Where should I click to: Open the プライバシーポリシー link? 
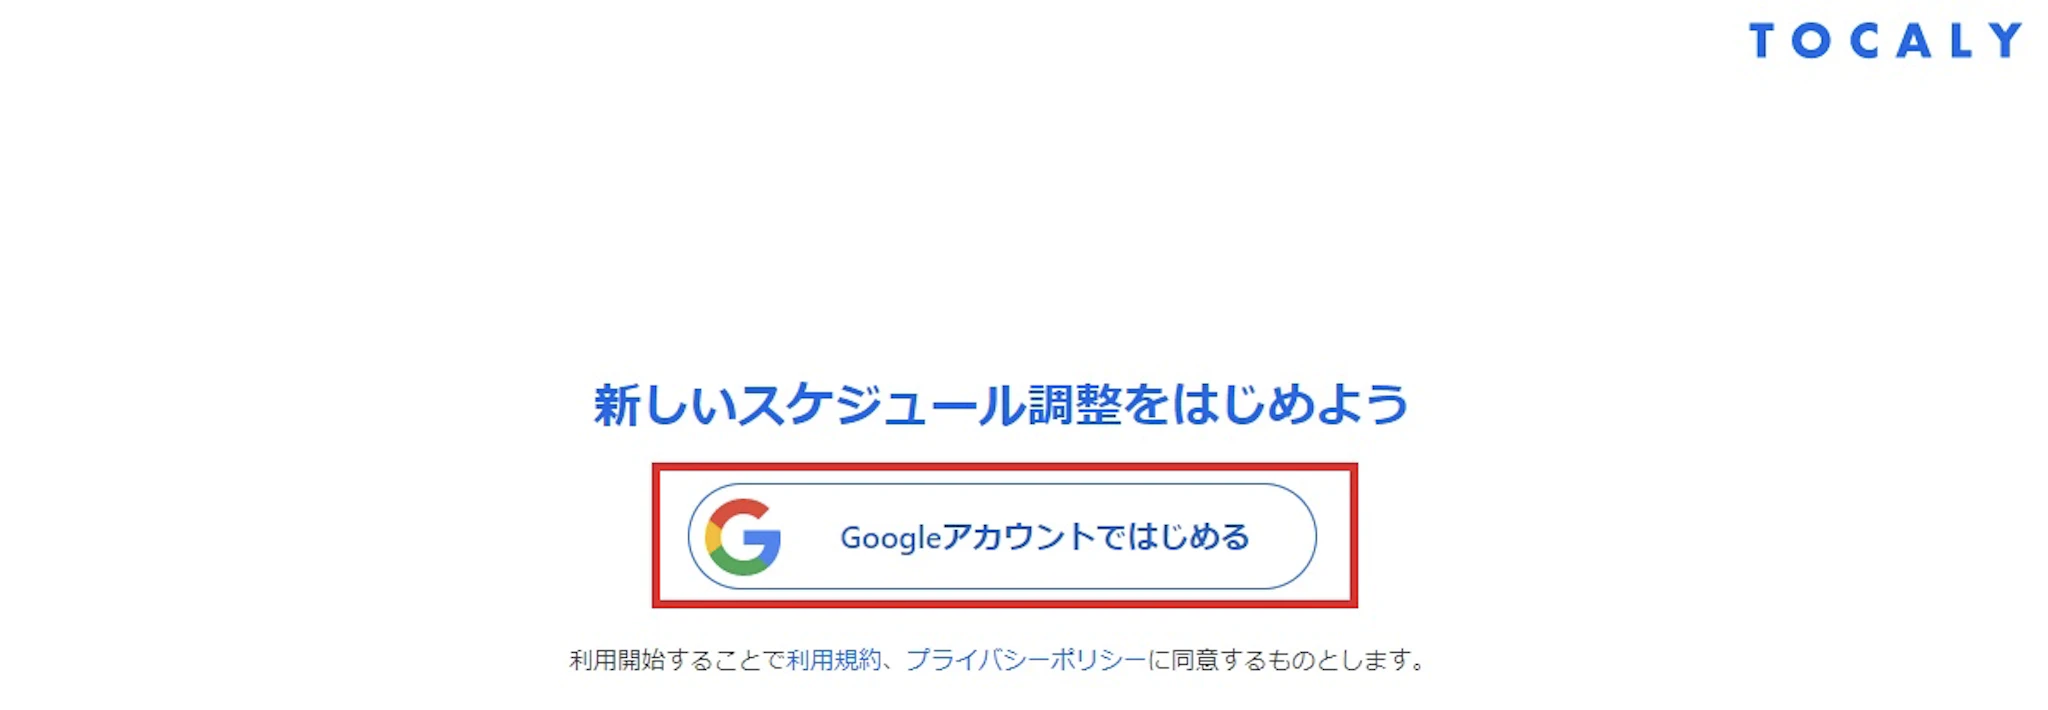tap(1025, 660)
